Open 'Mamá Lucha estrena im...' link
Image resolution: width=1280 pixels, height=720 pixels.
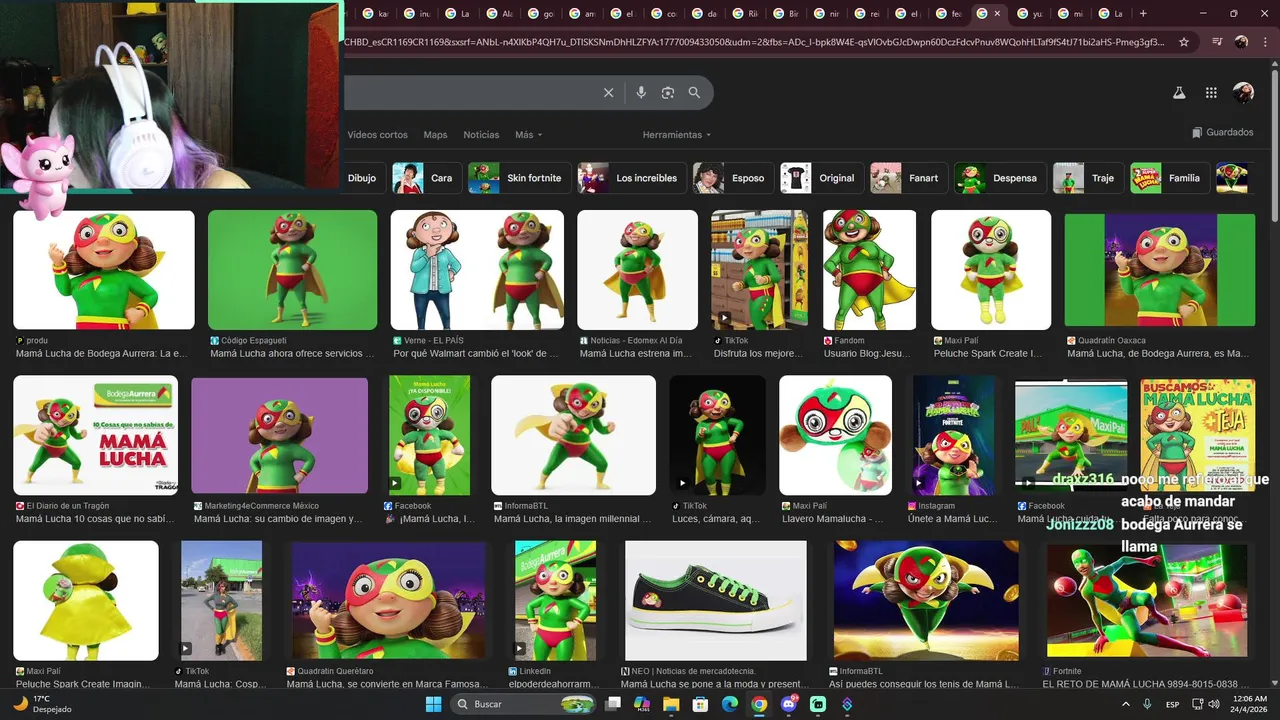click(636, 353)
